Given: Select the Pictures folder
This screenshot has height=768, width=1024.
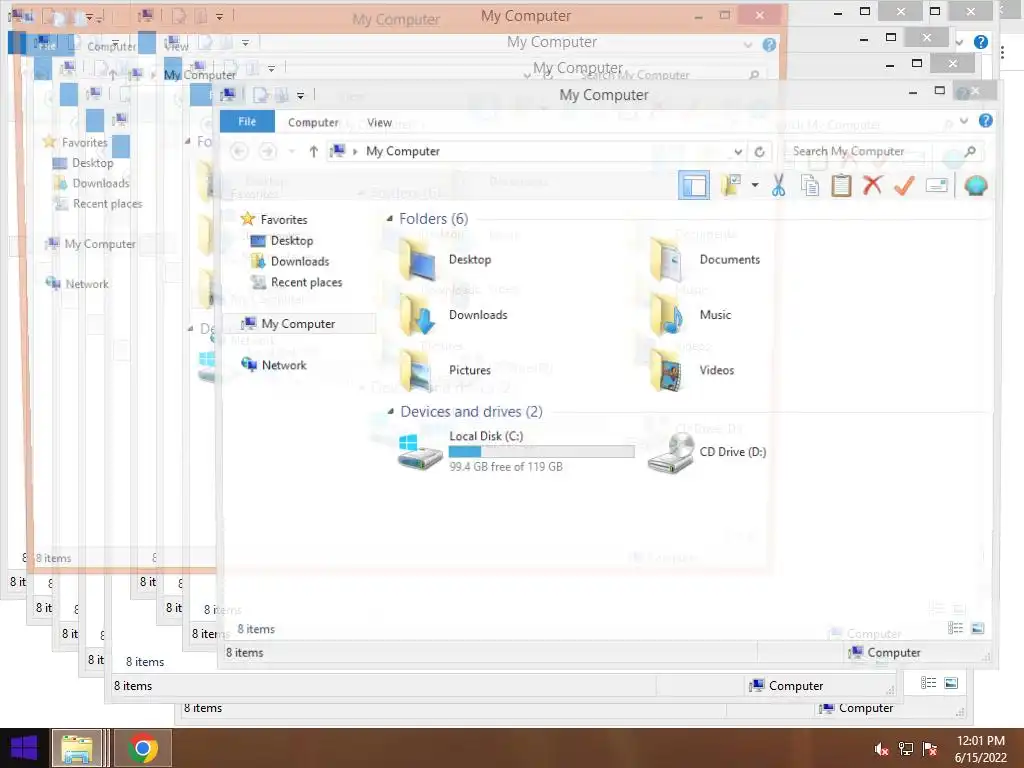Looking at the screenshot, I should [445, 370].
